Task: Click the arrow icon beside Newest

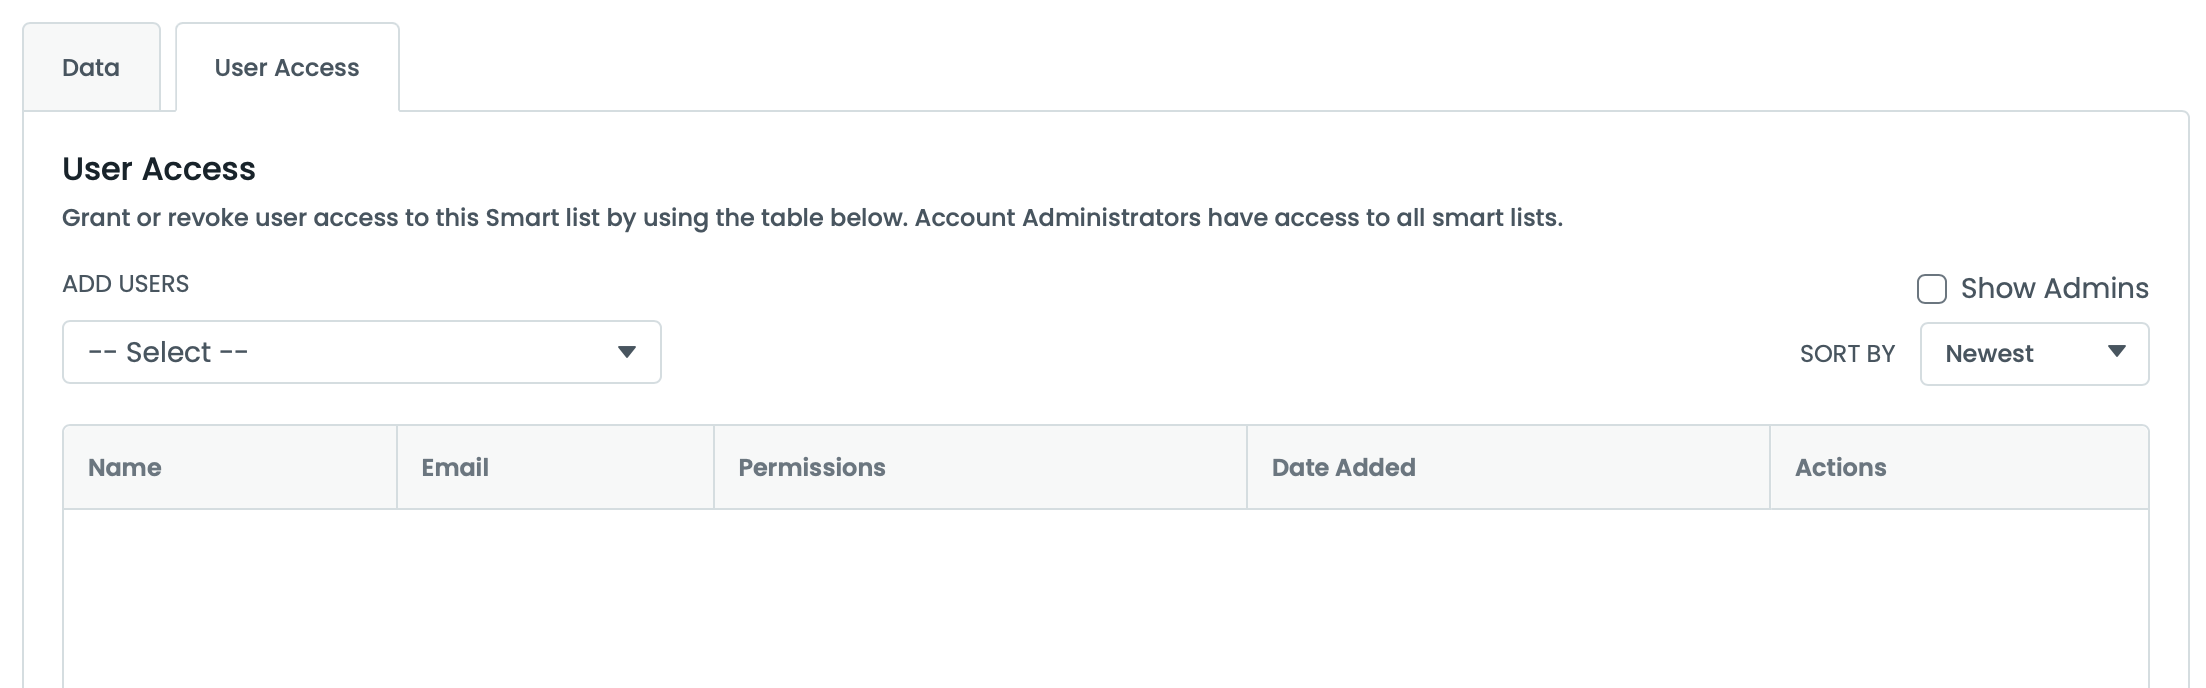Action: pos(2116,352)
